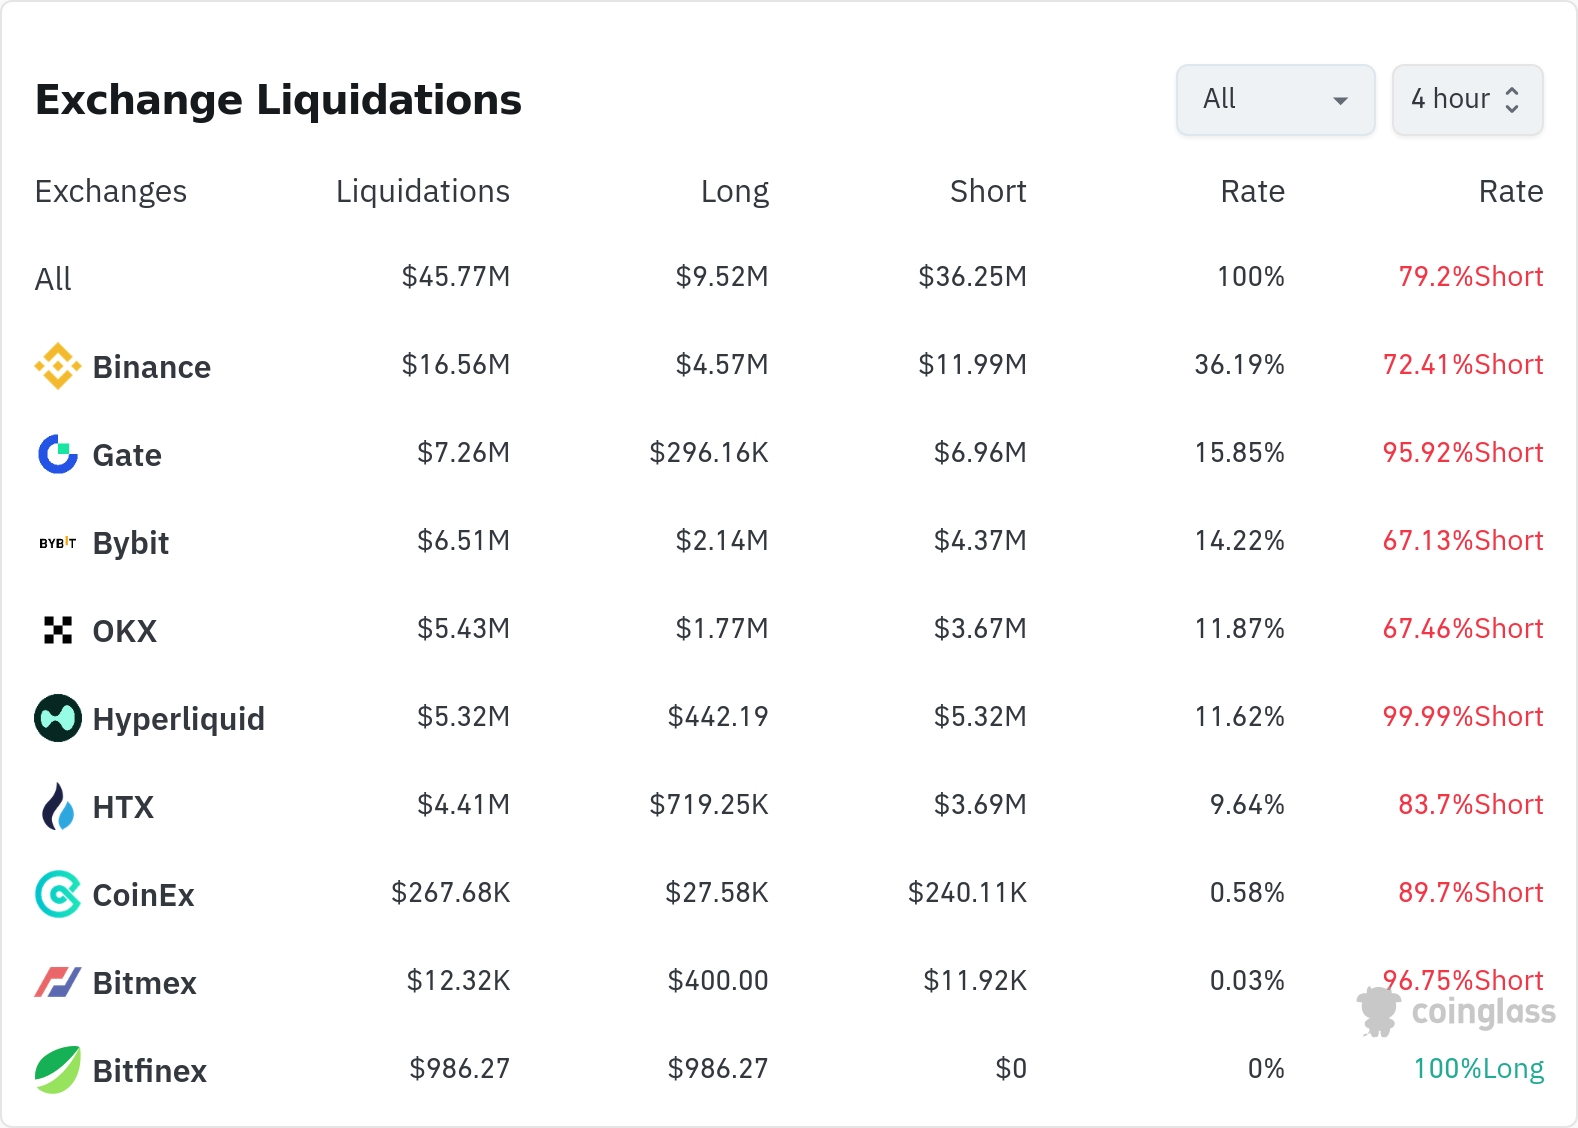Sort by the Long column header
This screenshot has width=1578, height=1128.
tap(734, 191)
